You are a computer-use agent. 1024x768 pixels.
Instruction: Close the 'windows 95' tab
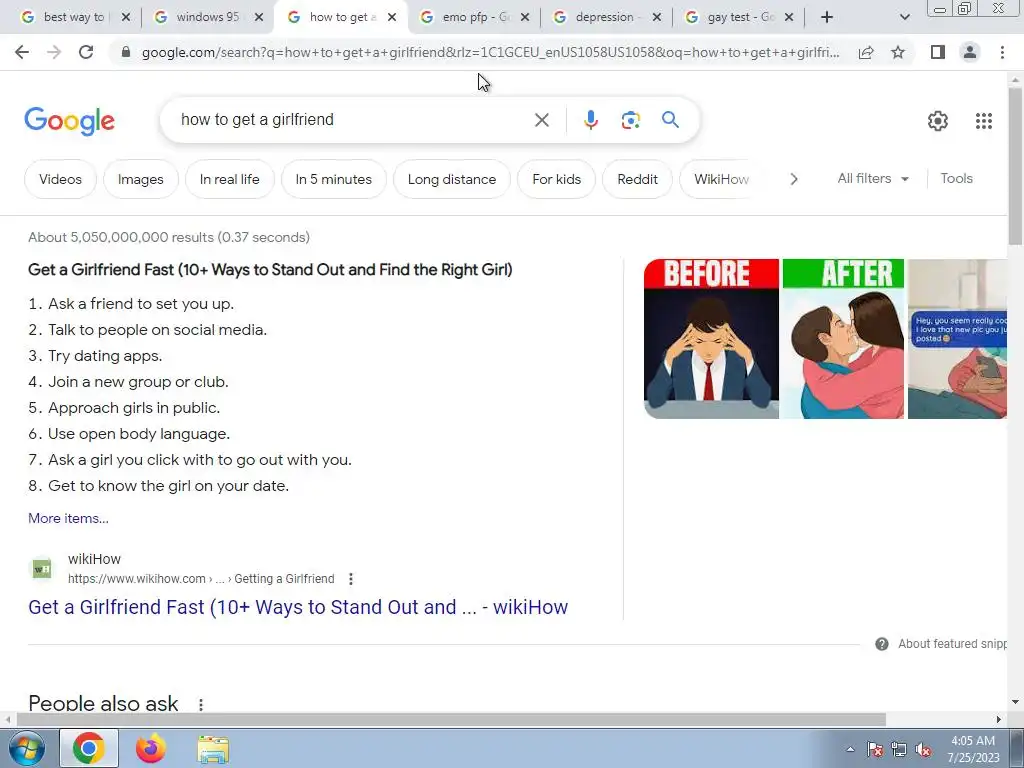pyautogui.click(x=259, y=17)
